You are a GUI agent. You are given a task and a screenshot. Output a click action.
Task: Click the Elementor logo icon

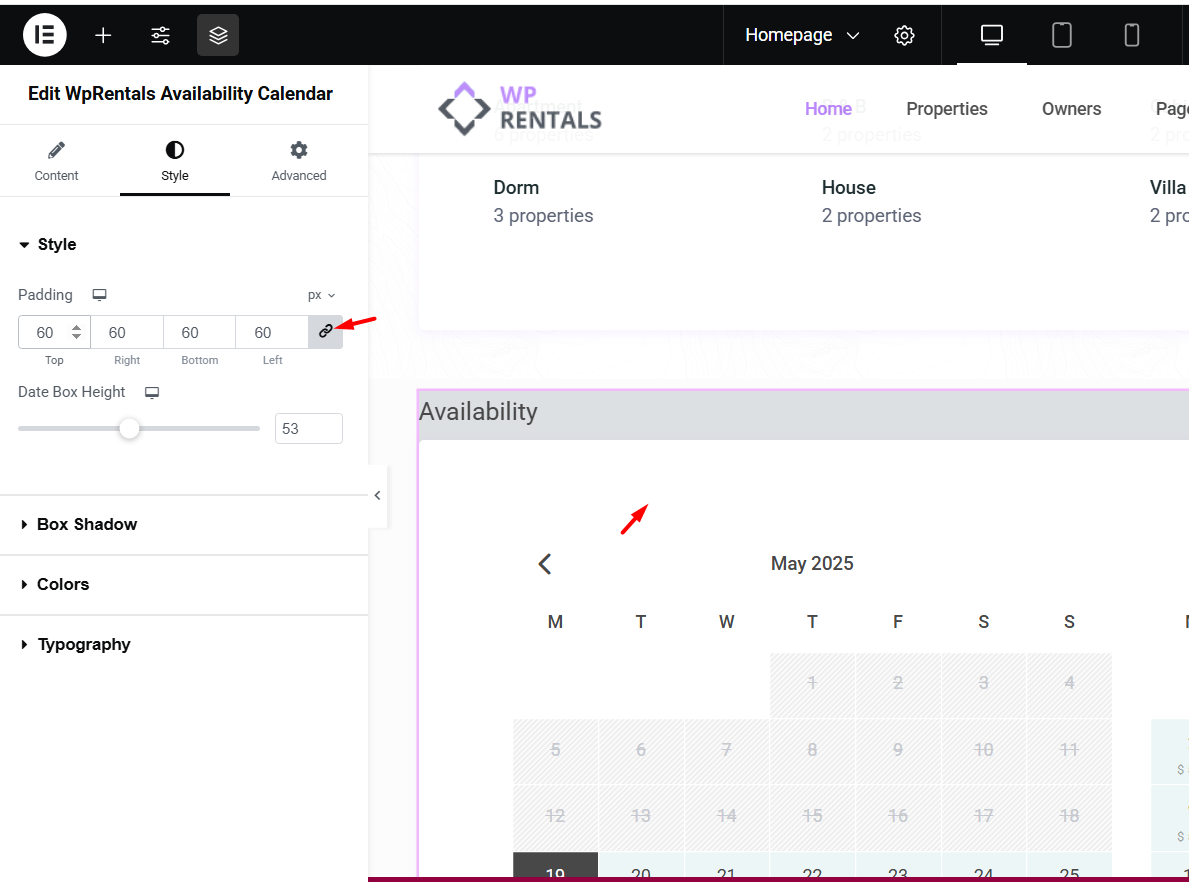pos(44,35)
